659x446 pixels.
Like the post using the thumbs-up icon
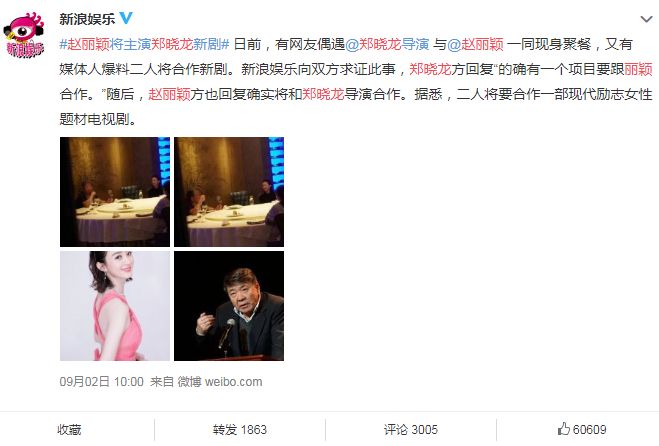tap(563, 429)
